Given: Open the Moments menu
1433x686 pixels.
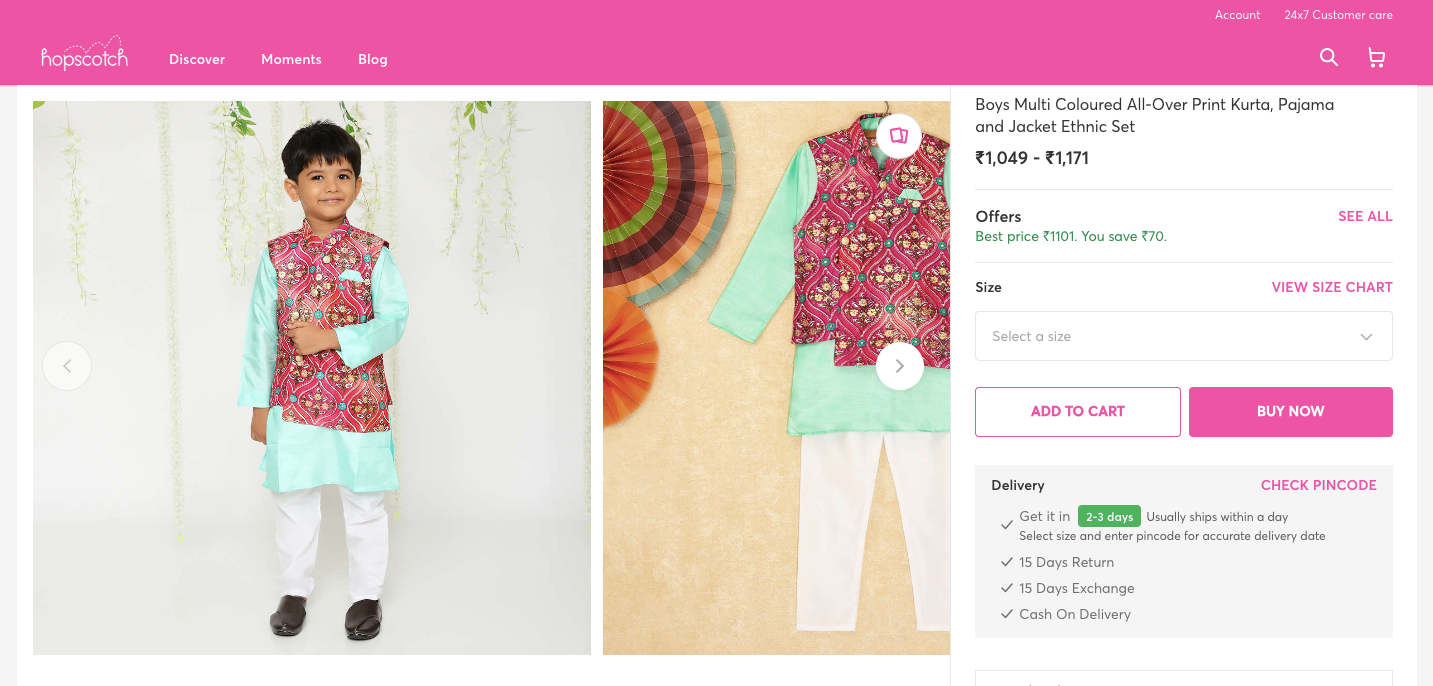Looking at the screenshot, I should (x=291, y=59).
